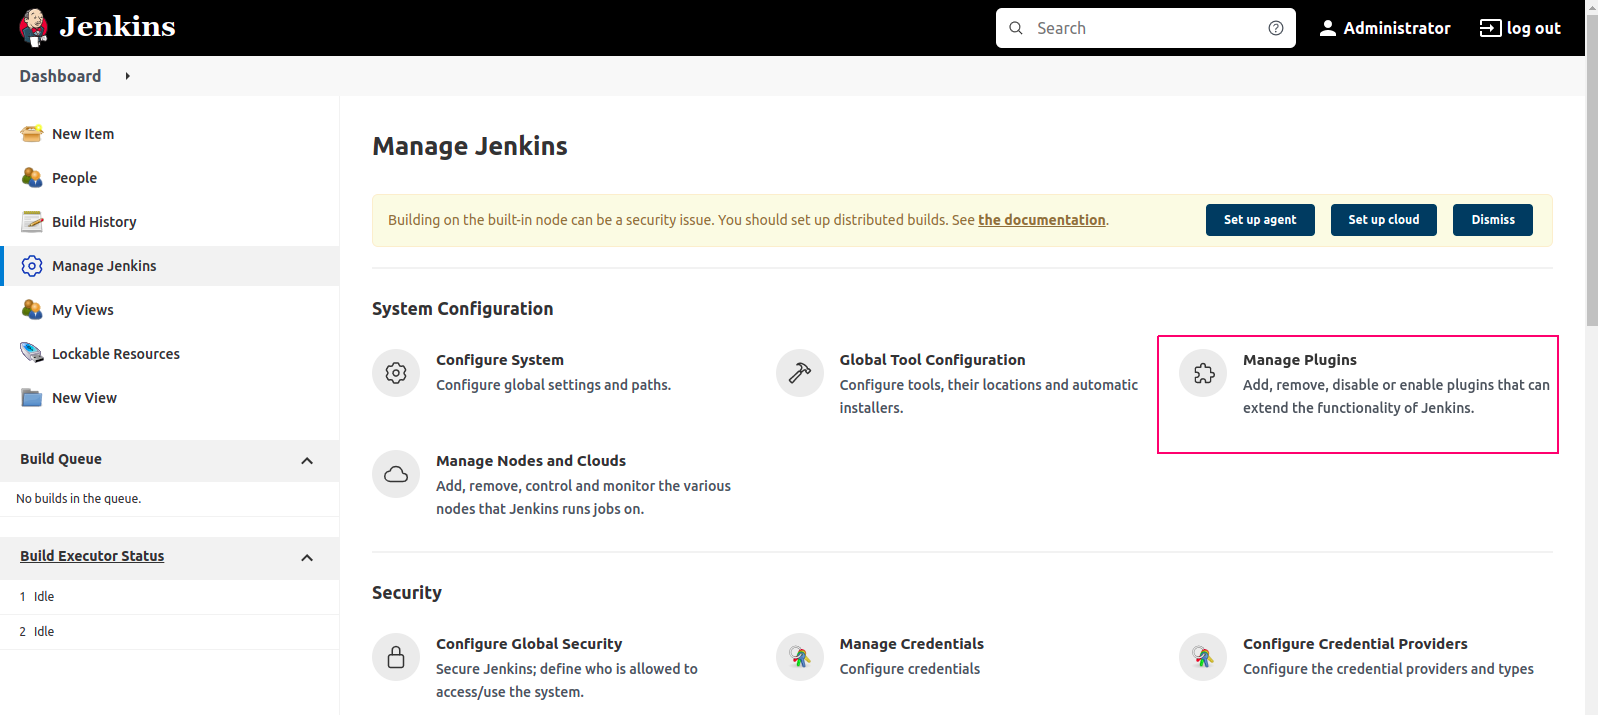Collapse the Build Queue panel chevron

(x=307, y=461)
